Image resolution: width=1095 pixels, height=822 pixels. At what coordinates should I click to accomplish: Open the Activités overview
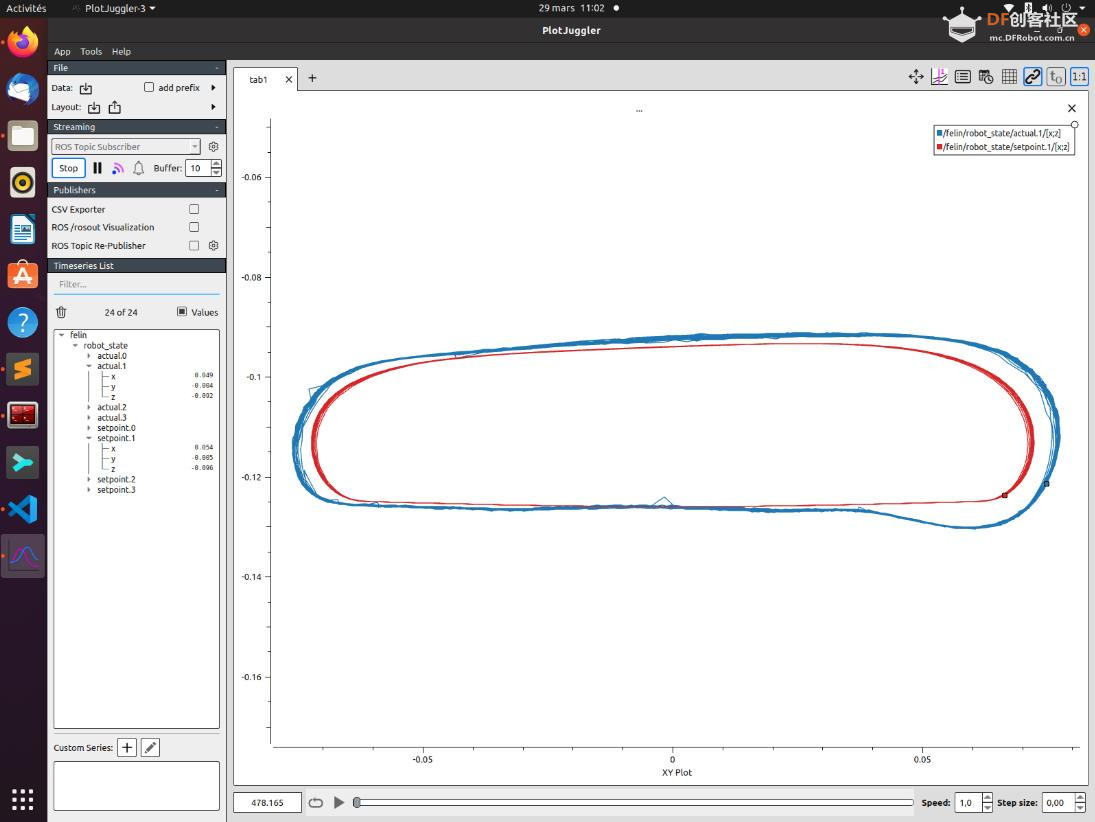[26, 8]
